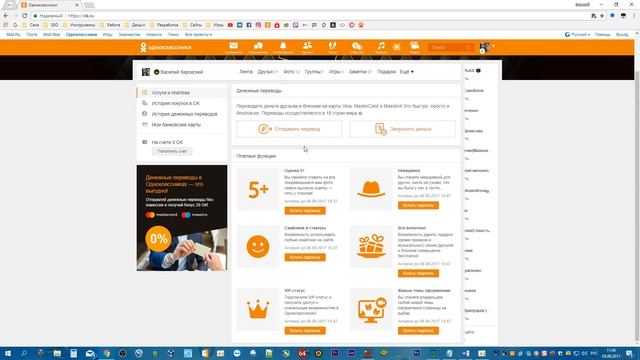This screenshot has width=640, height=360.
Task: Open the Подарки tab
Action: (x=386, y=72)
